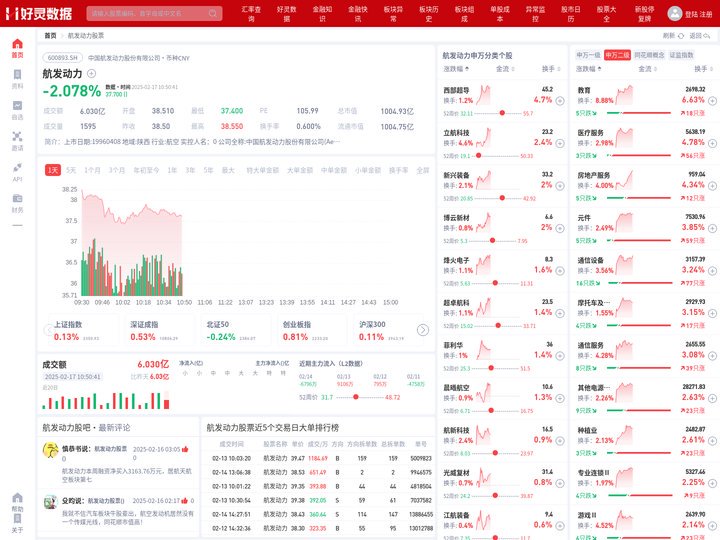
Task: Click the 全屏 fullscreen chart option
Action: point(423,170)
